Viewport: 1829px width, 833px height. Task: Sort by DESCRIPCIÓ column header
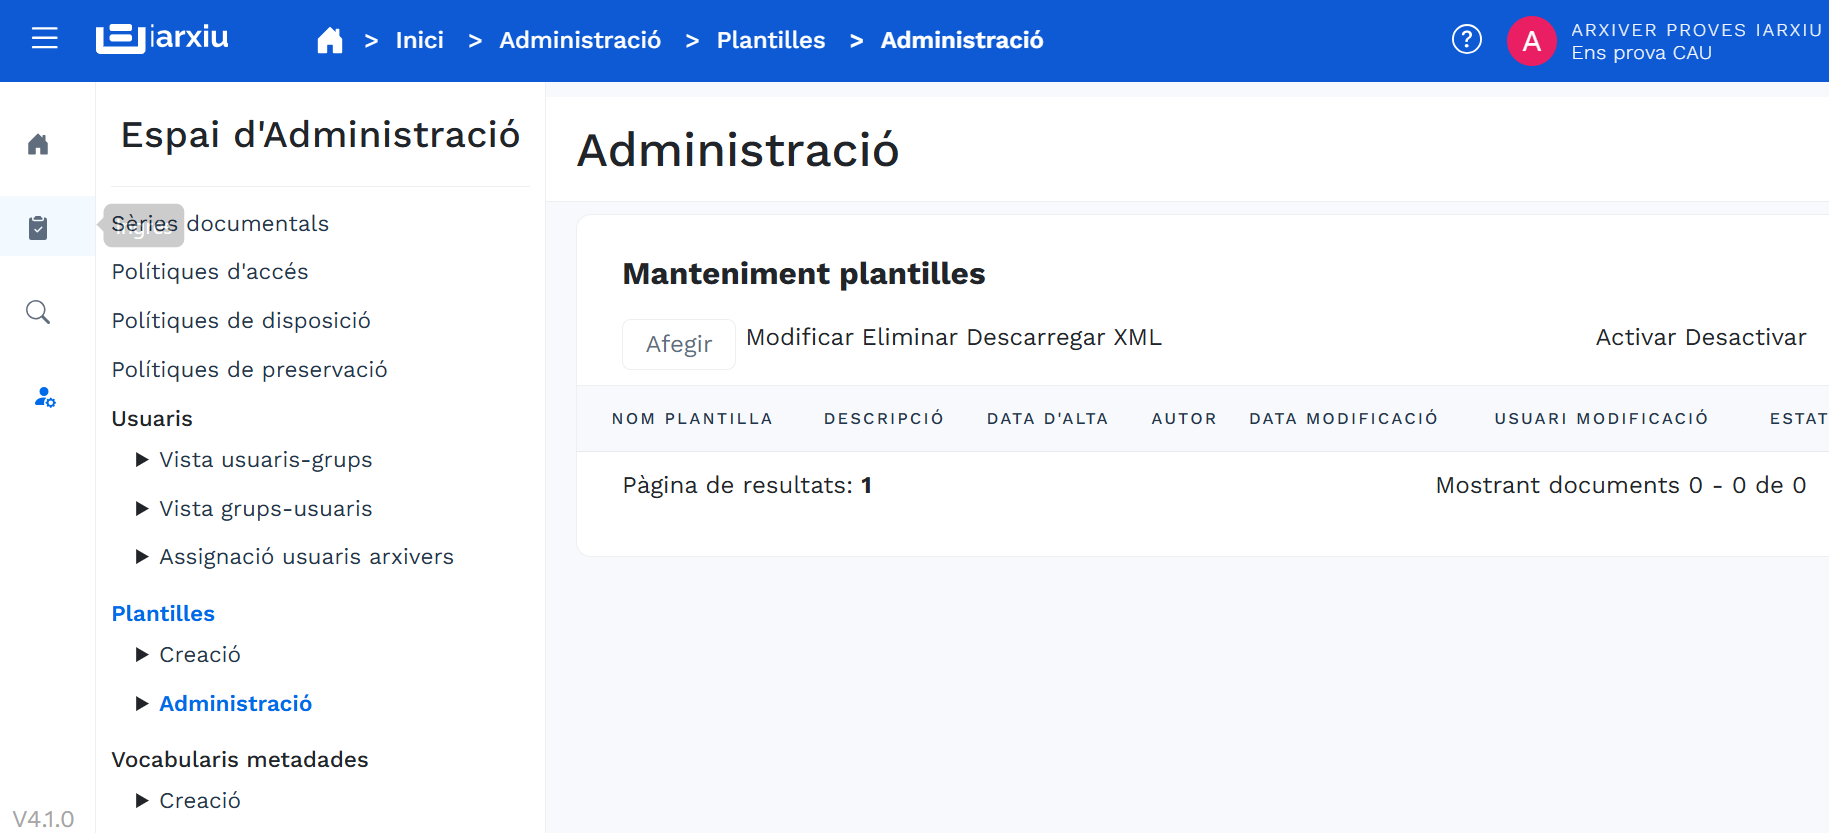[x=884, y=419]
